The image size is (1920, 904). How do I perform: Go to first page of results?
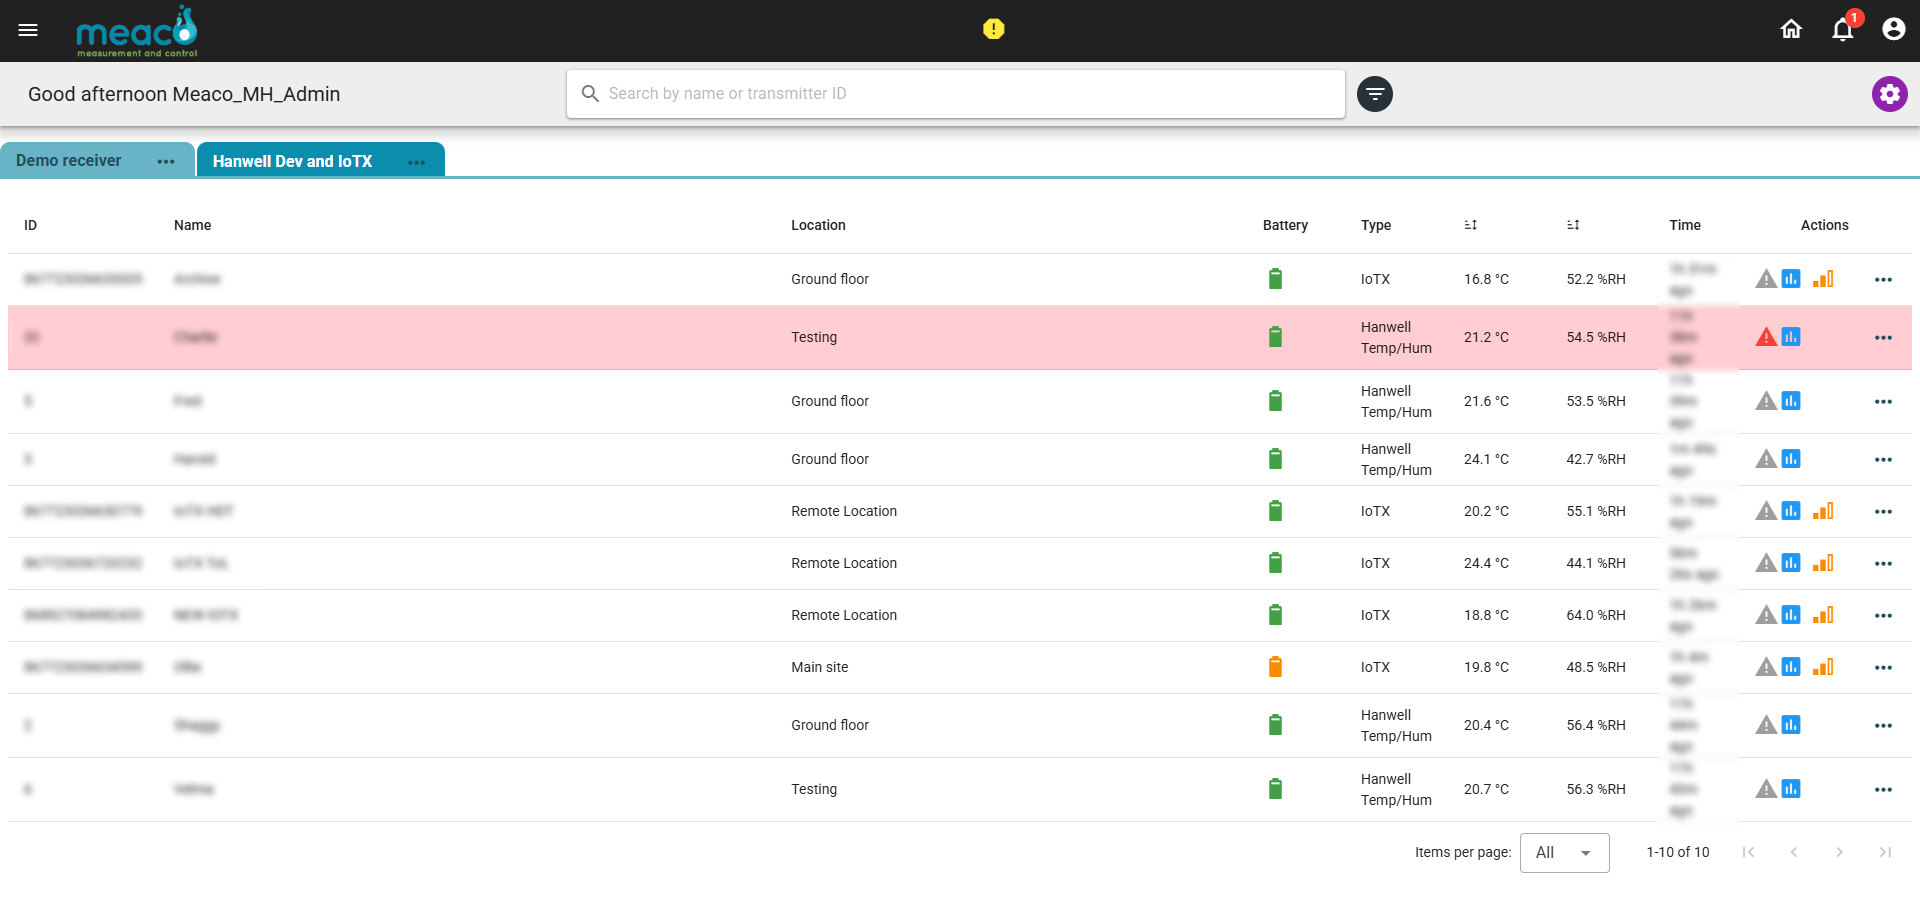pyautogui.click(x=1748, y=852)
